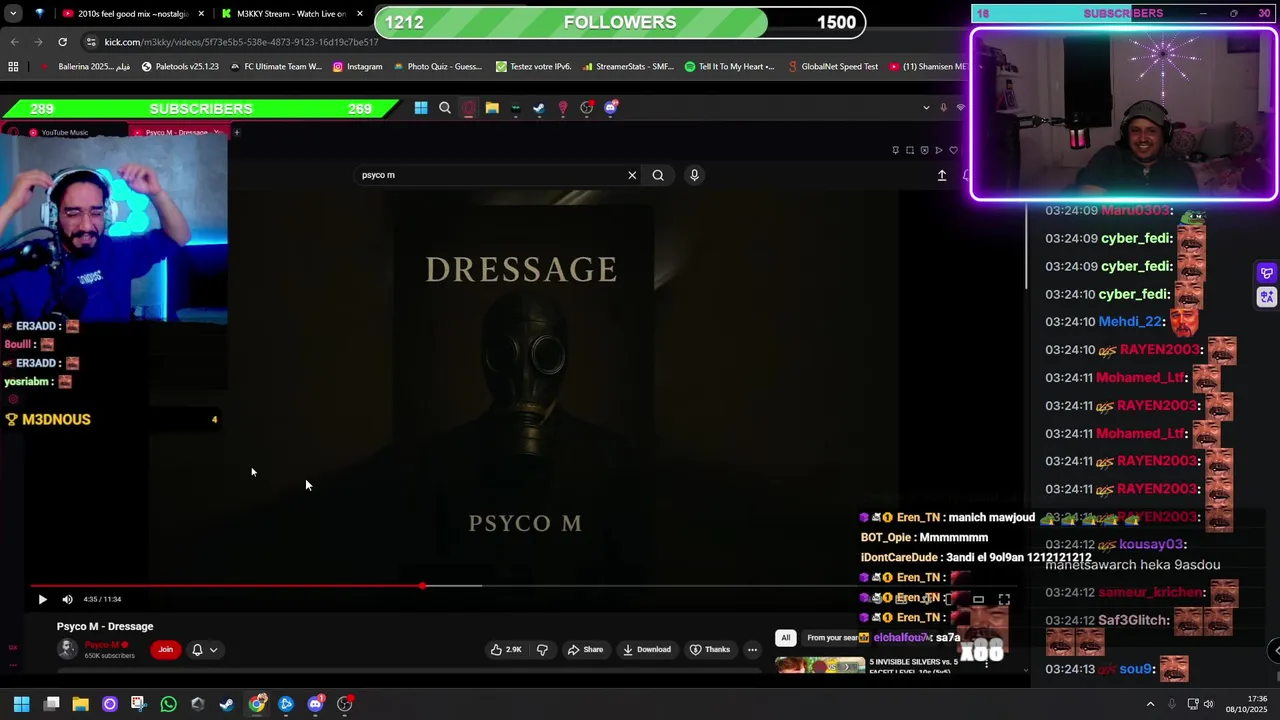
Task: Enter fullscreen on the YouTube player
Action: [x=1004, y=599]
